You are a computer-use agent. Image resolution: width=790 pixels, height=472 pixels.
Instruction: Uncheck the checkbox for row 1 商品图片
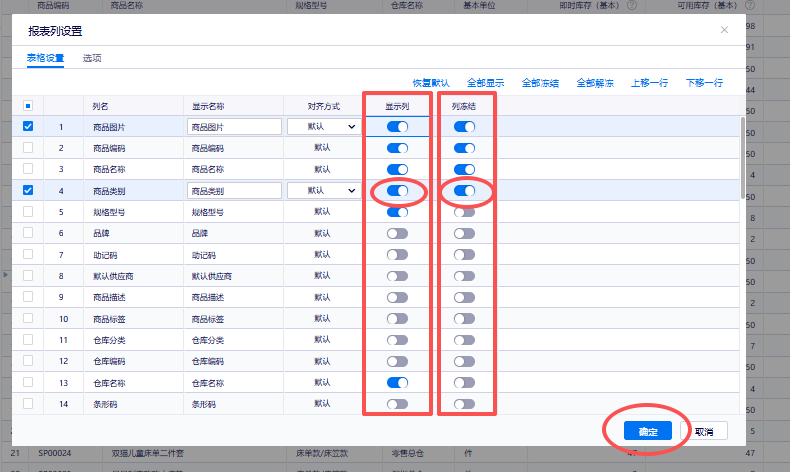[x=28, y=127]
